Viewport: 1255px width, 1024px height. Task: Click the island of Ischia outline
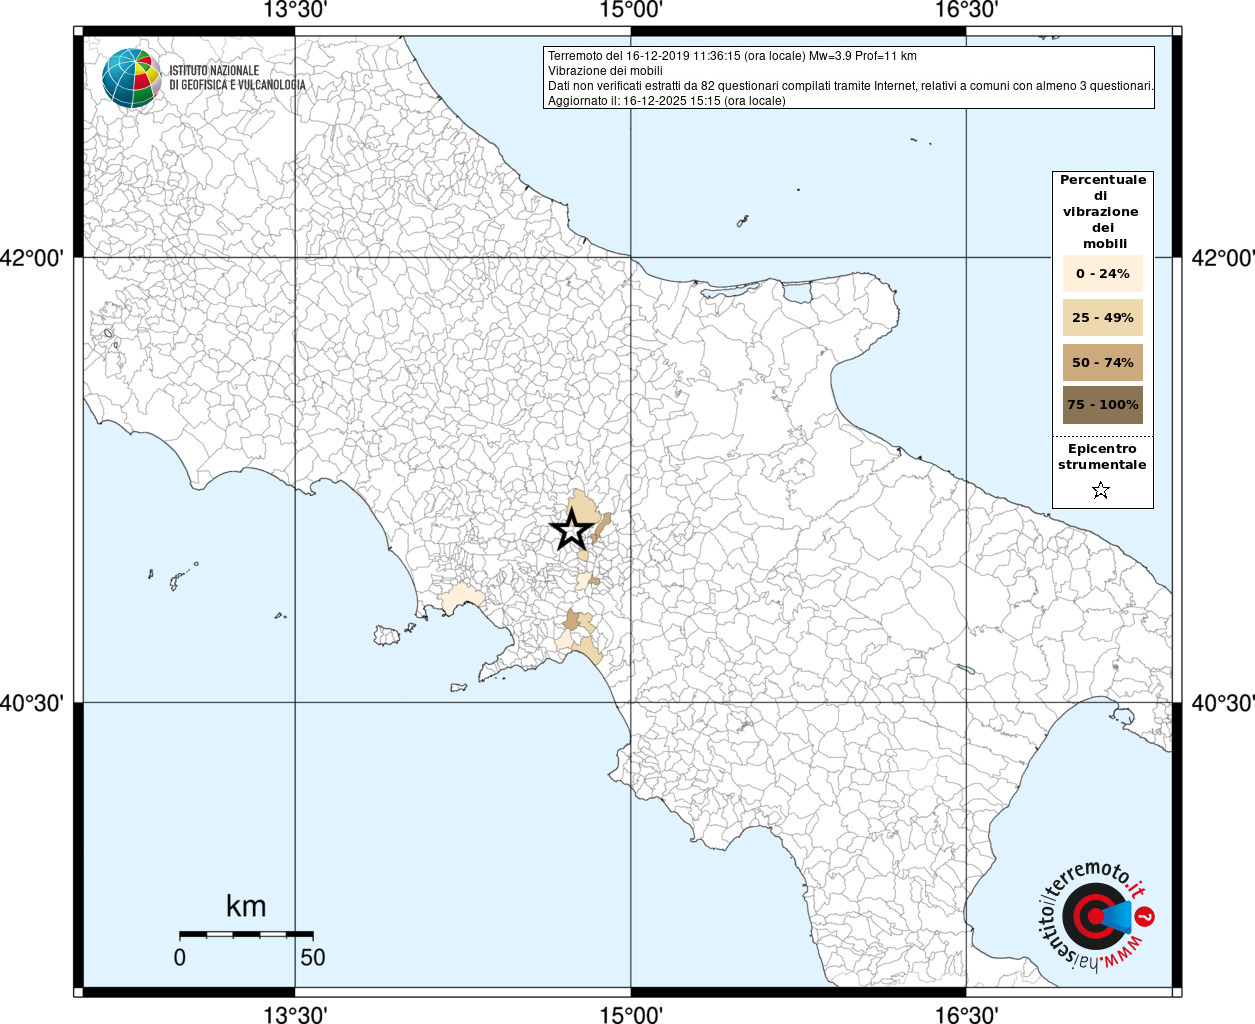[x=387, y=635]
